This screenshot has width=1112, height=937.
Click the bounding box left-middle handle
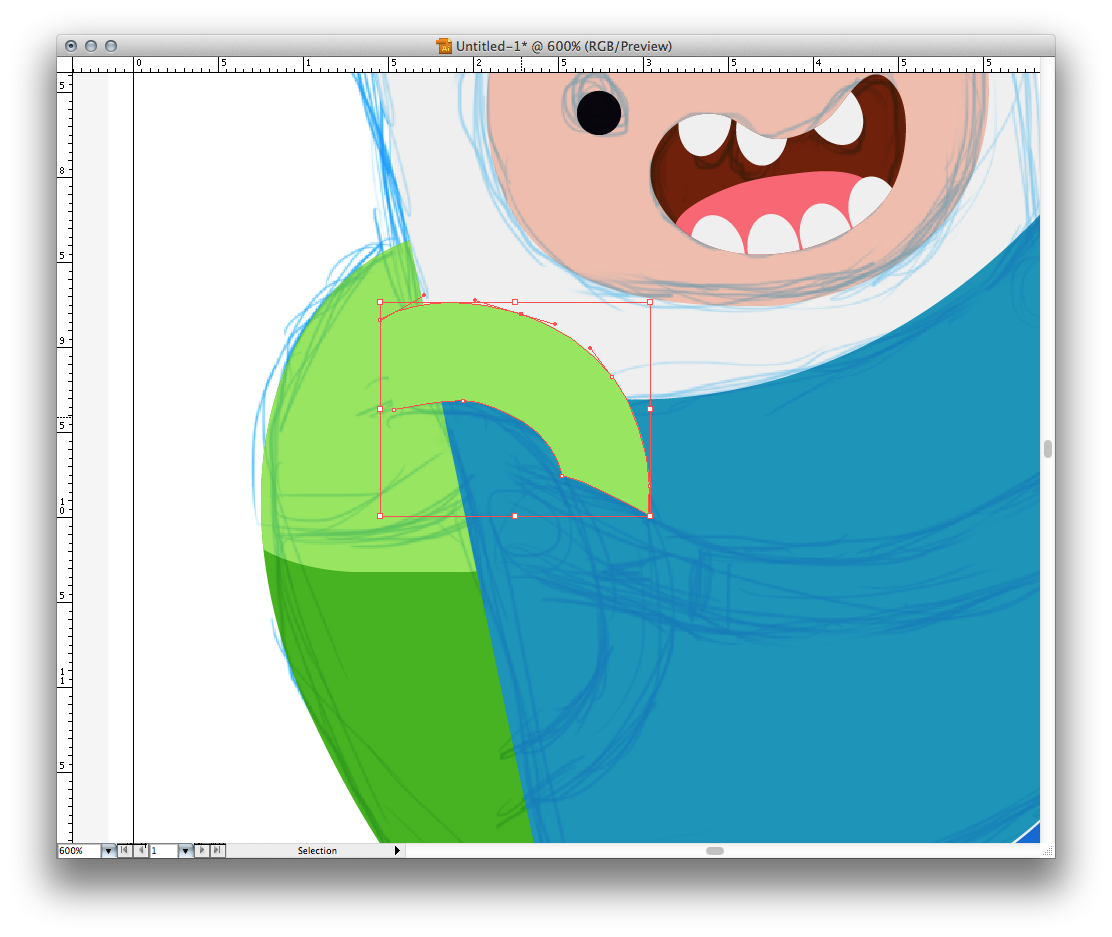click(380, 409)
